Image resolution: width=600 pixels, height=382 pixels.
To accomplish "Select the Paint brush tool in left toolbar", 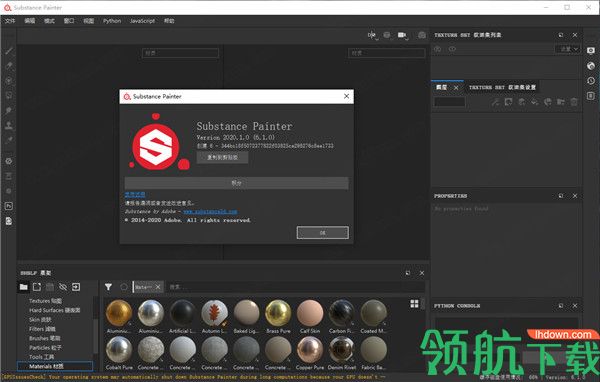I will pyautogui.click(x=9, y=51).
